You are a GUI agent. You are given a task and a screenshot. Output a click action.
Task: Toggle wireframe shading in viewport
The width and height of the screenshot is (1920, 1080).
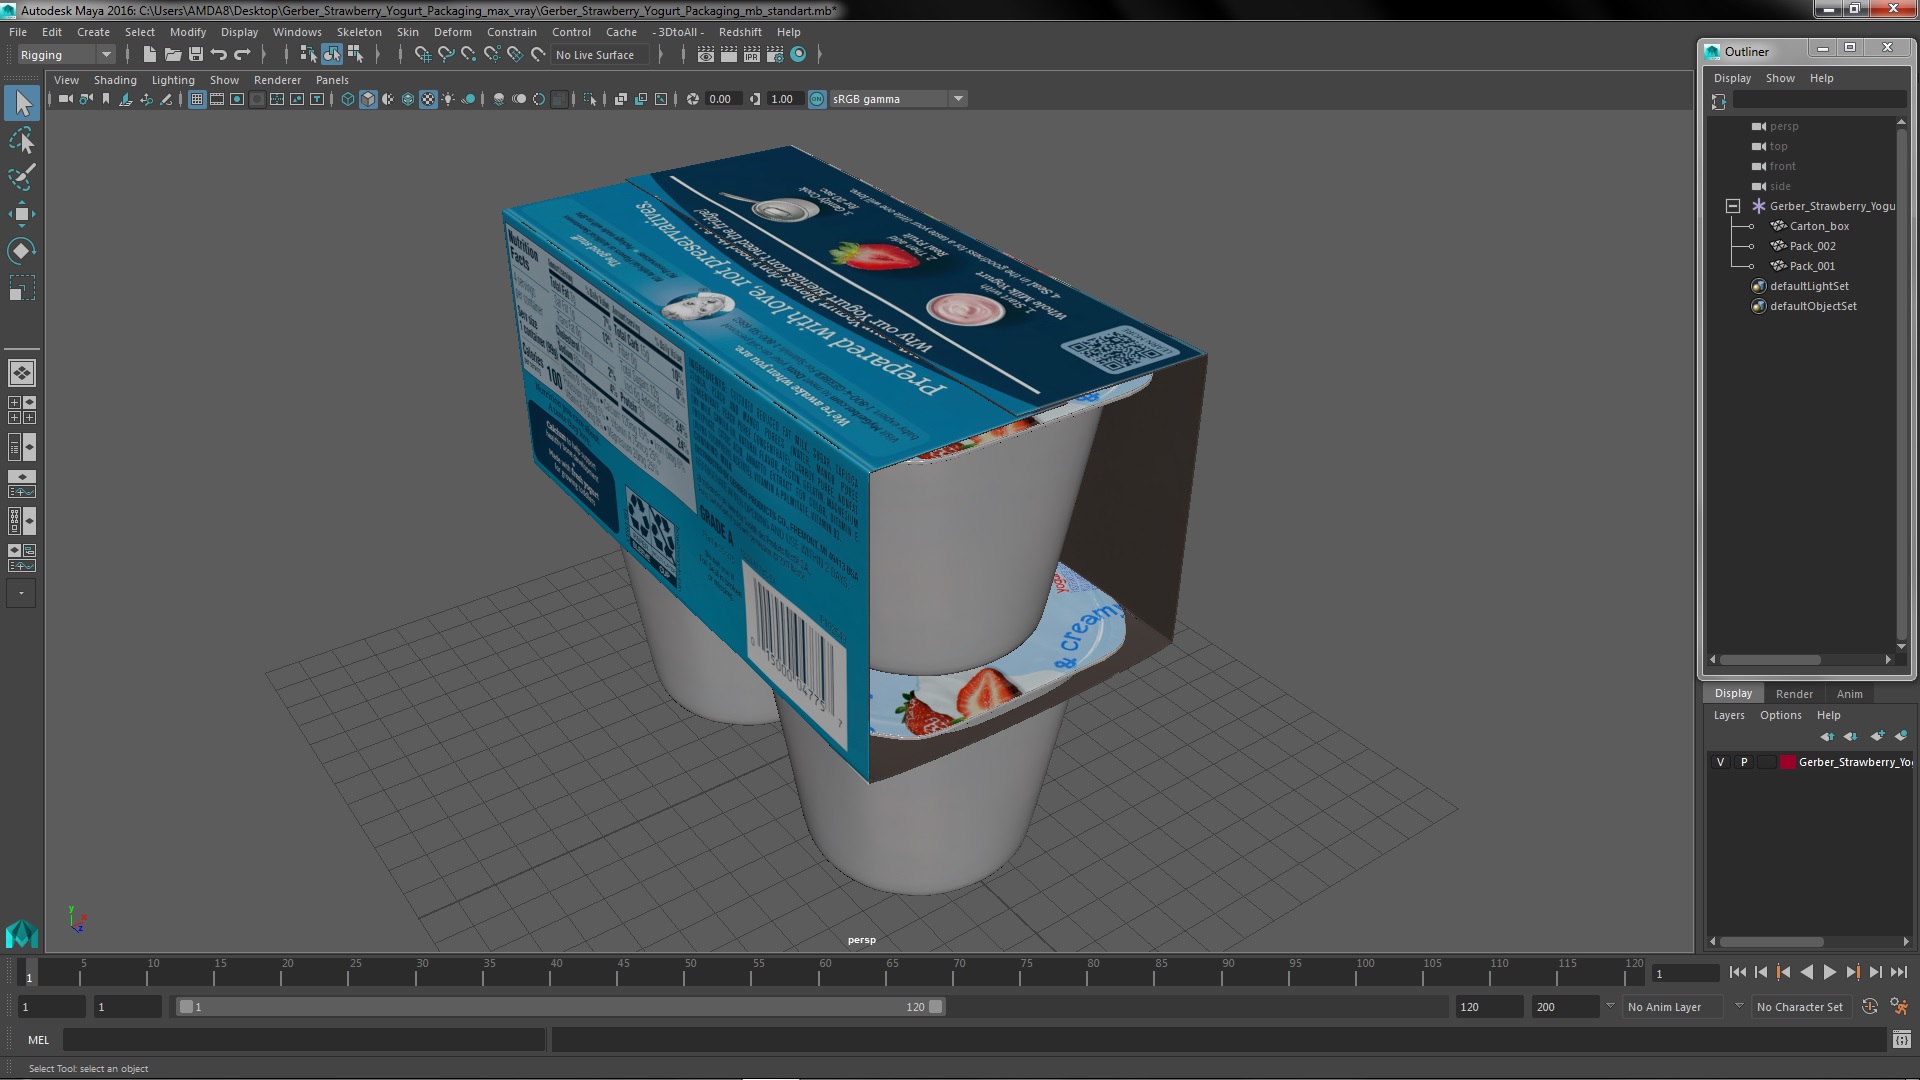coord(347,99)
